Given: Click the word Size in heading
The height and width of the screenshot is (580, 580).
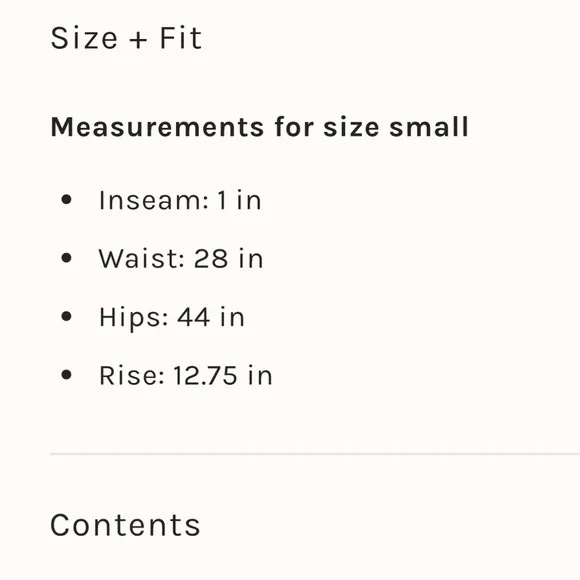Looking at the screenshot, I should click(84, 38).
